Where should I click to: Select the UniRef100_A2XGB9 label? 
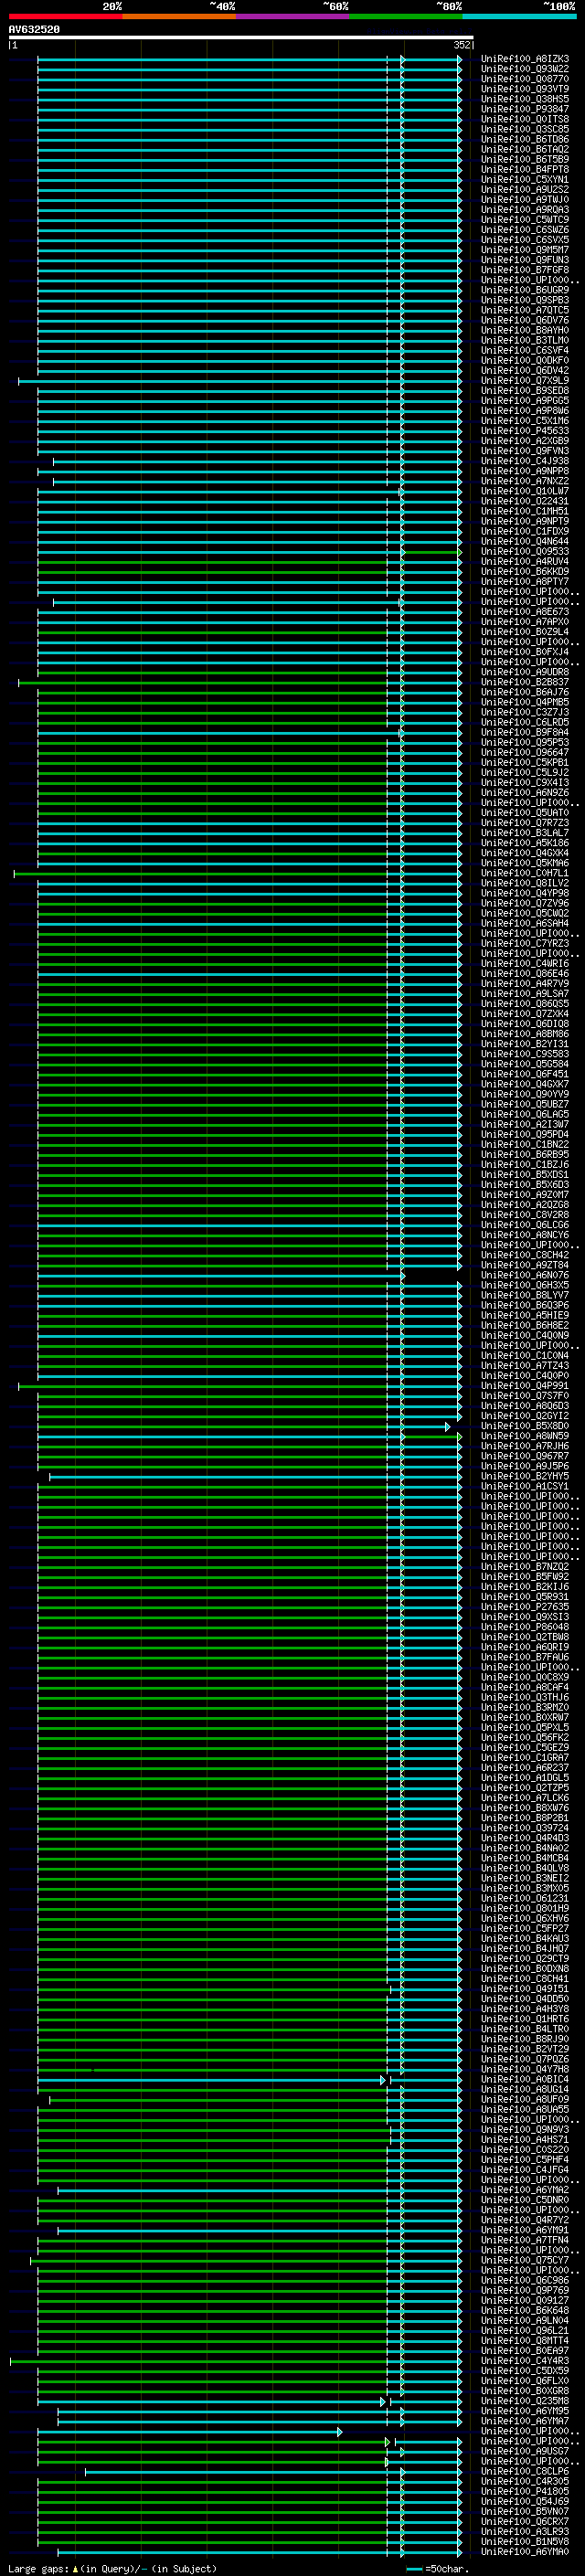525,441
